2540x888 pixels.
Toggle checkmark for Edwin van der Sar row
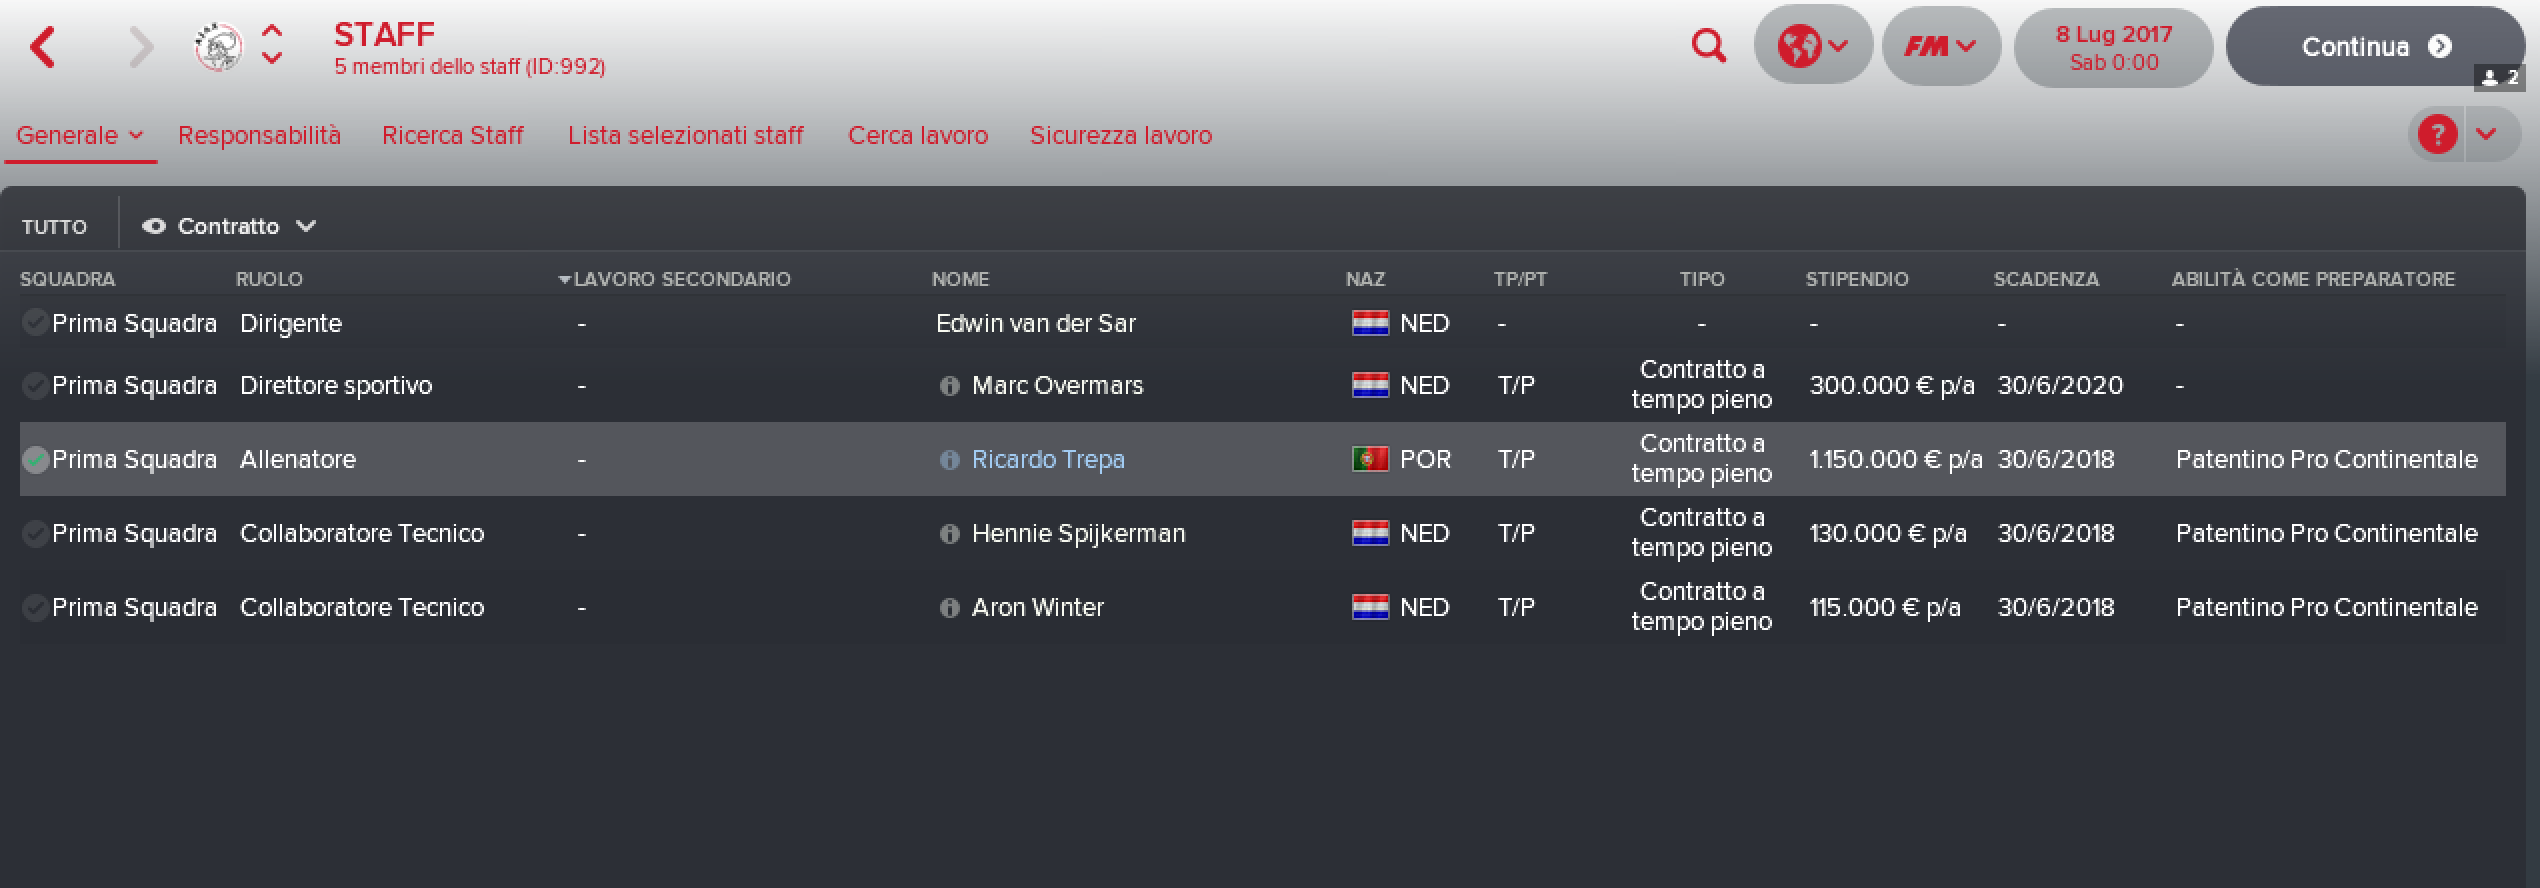(35, 322)
